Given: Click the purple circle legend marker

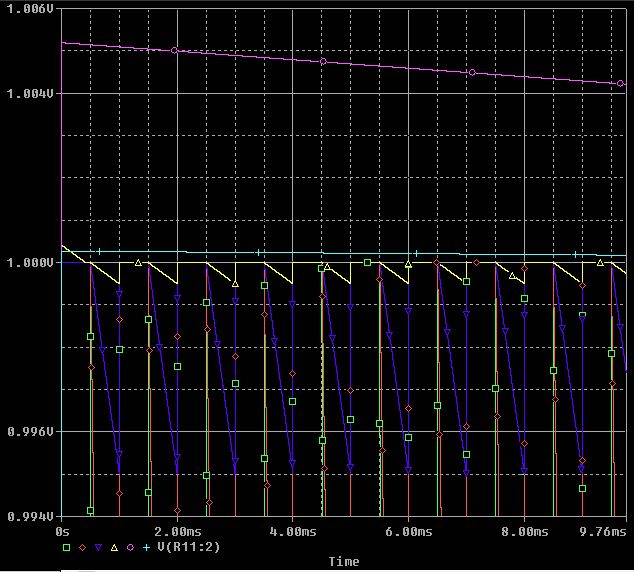Looking at the screenshot, I should [x=130, y=548].
